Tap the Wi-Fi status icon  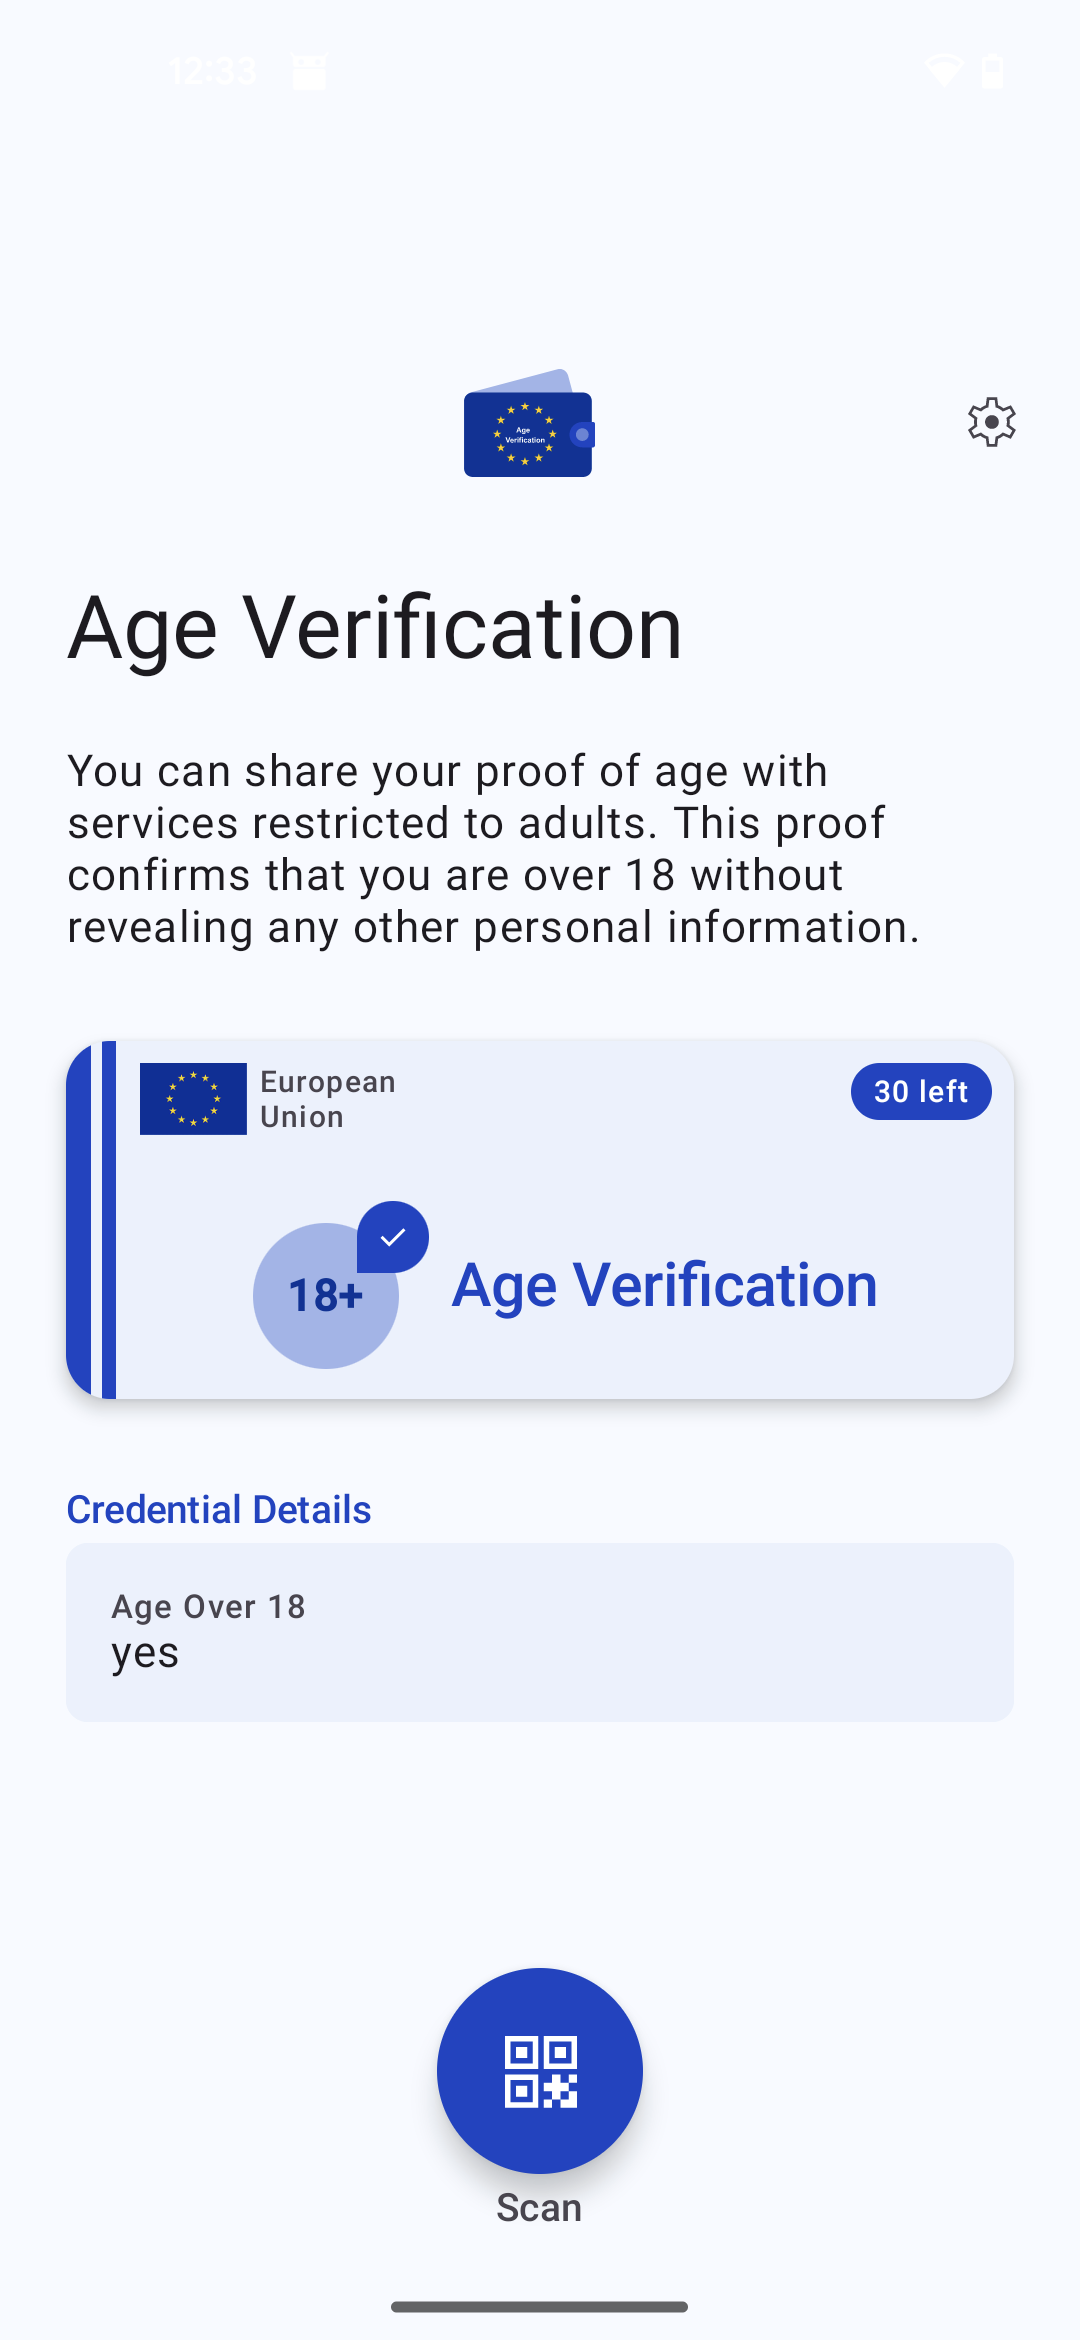(x=943, y=71)
